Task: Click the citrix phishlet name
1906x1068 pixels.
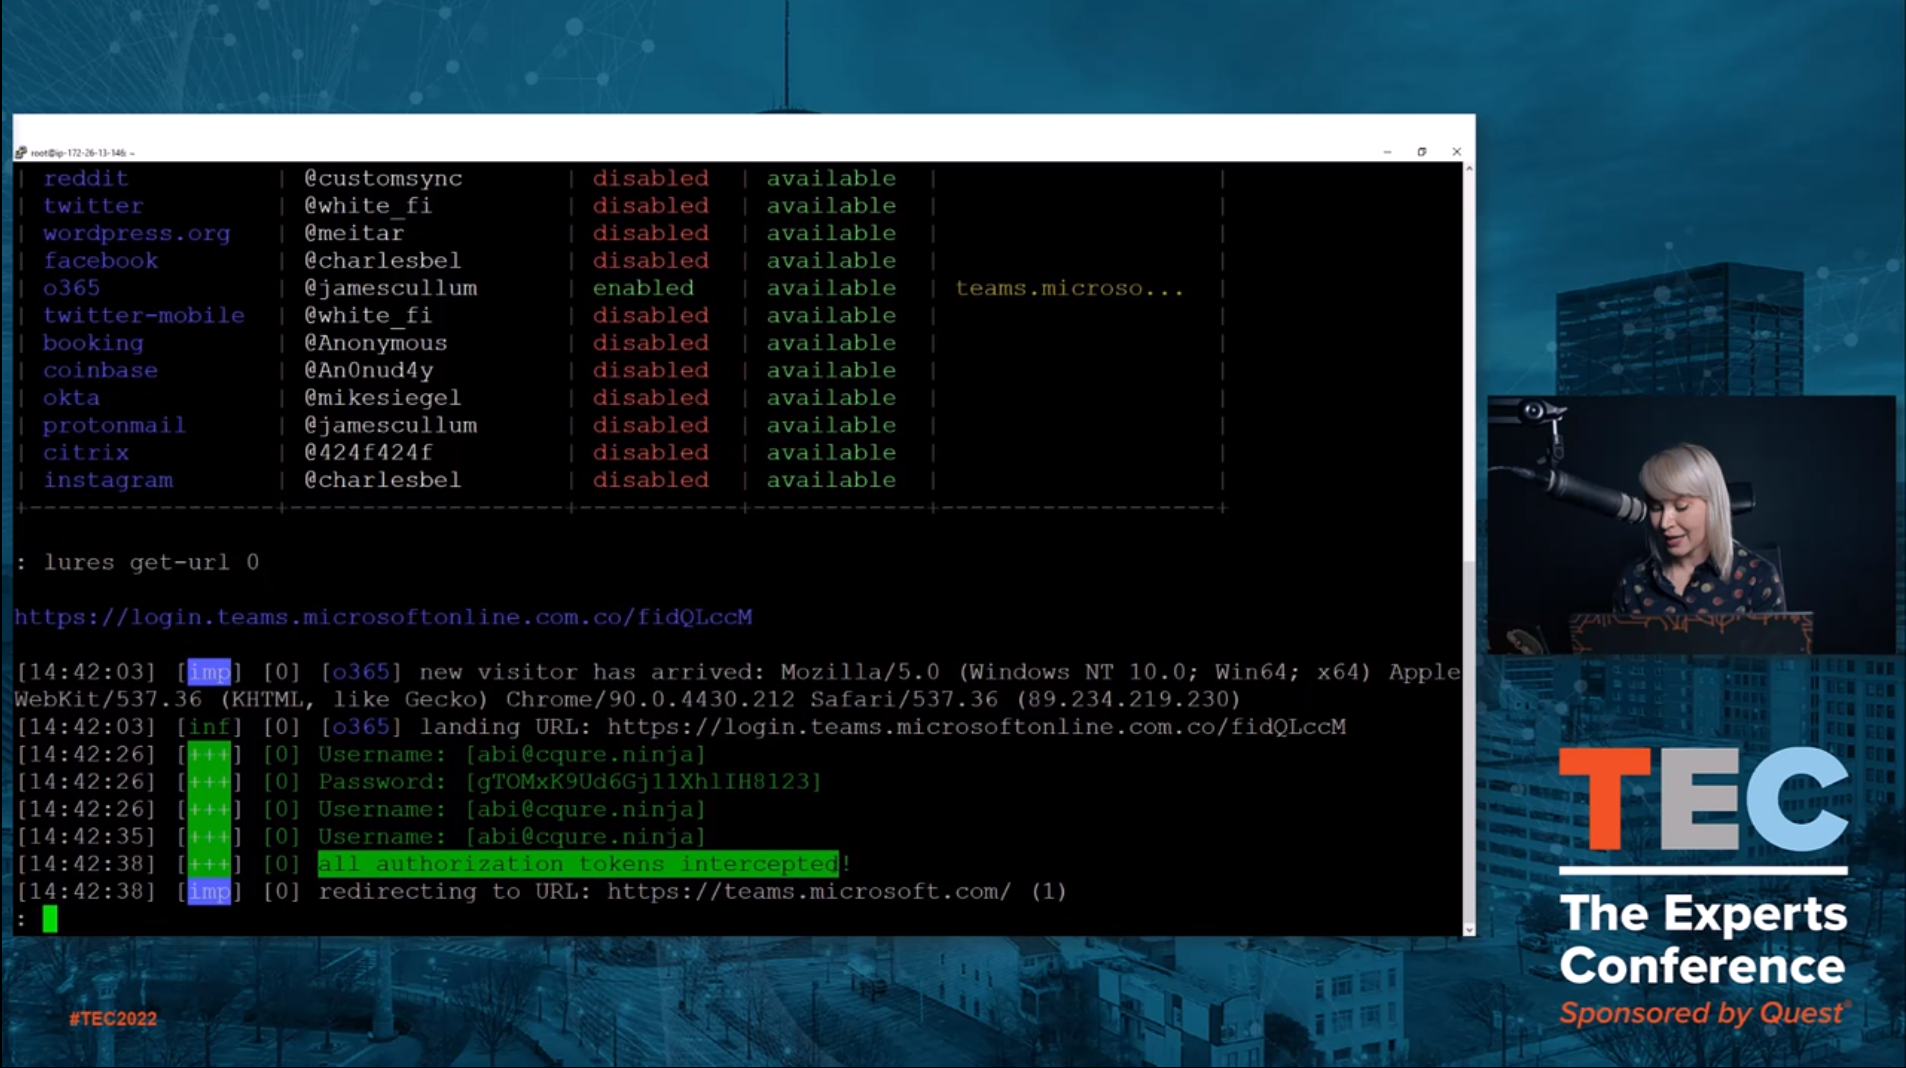Action: (x=86, y=452)
